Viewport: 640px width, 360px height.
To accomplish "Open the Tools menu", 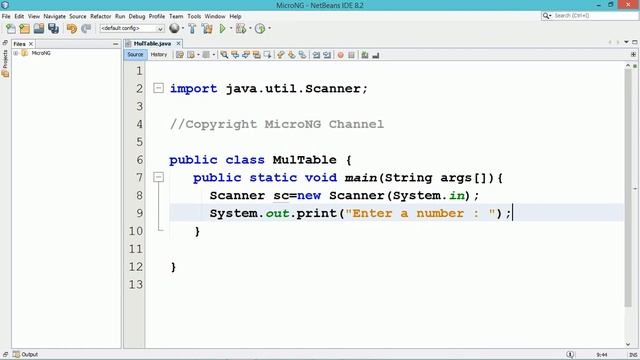I will 194,16.
